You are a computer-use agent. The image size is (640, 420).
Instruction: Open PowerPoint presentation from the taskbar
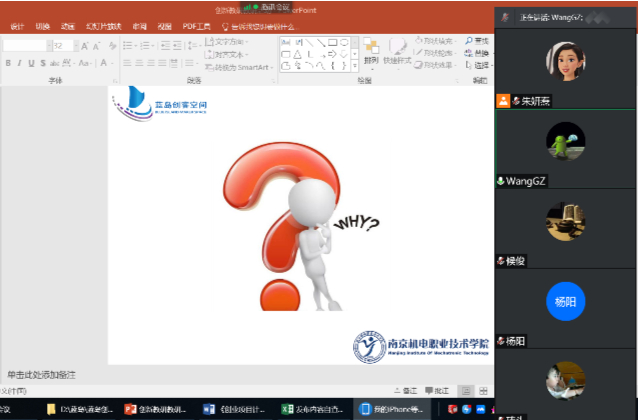pos(157,409)
